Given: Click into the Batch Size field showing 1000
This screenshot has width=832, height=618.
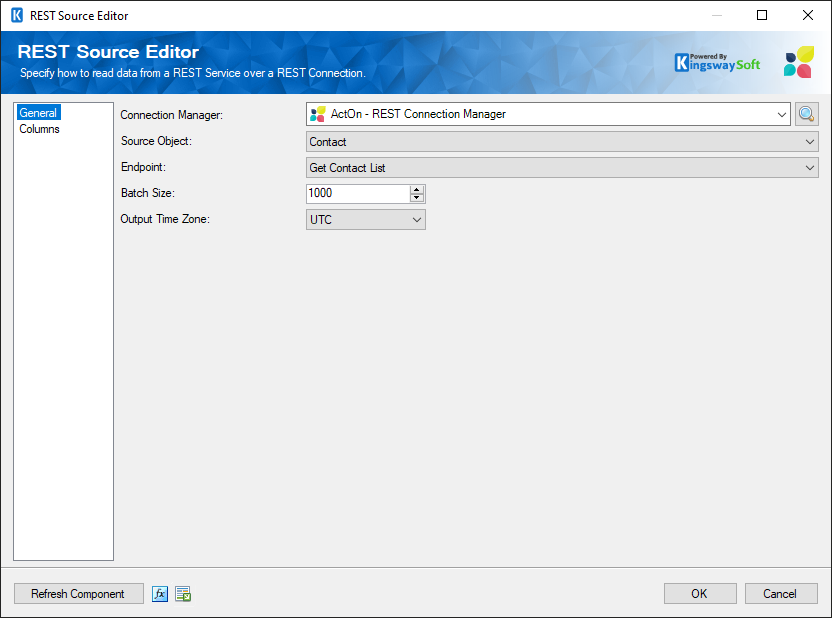Looking at the screenshot, I should (358, 193).
